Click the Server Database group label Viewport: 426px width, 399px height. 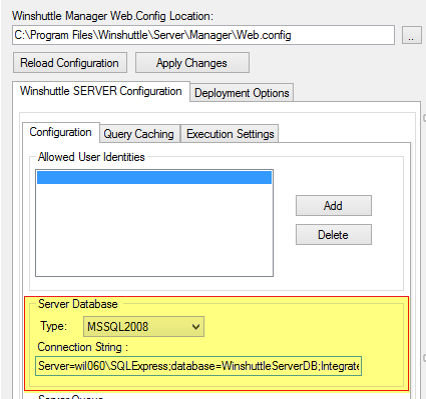coord(78,304)
